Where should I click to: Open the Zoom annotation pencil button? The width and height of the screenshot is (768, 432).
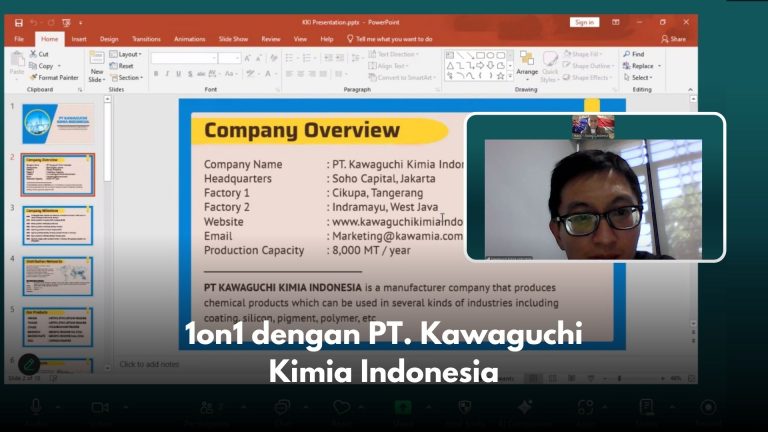(29, 364)
